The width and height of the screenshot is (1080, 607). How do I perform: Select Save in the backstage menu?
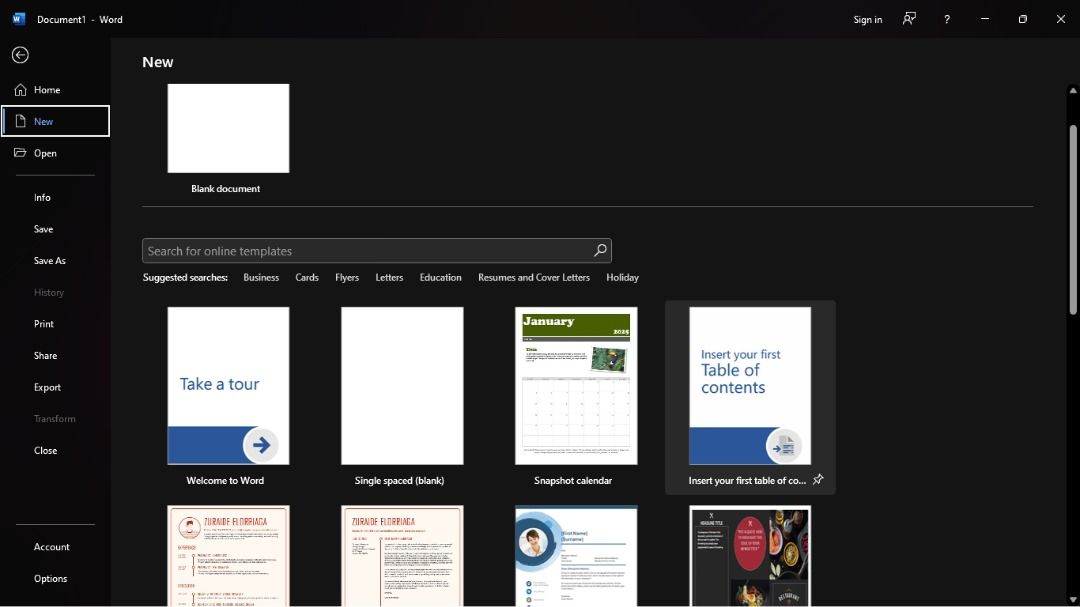click(43, 229)
